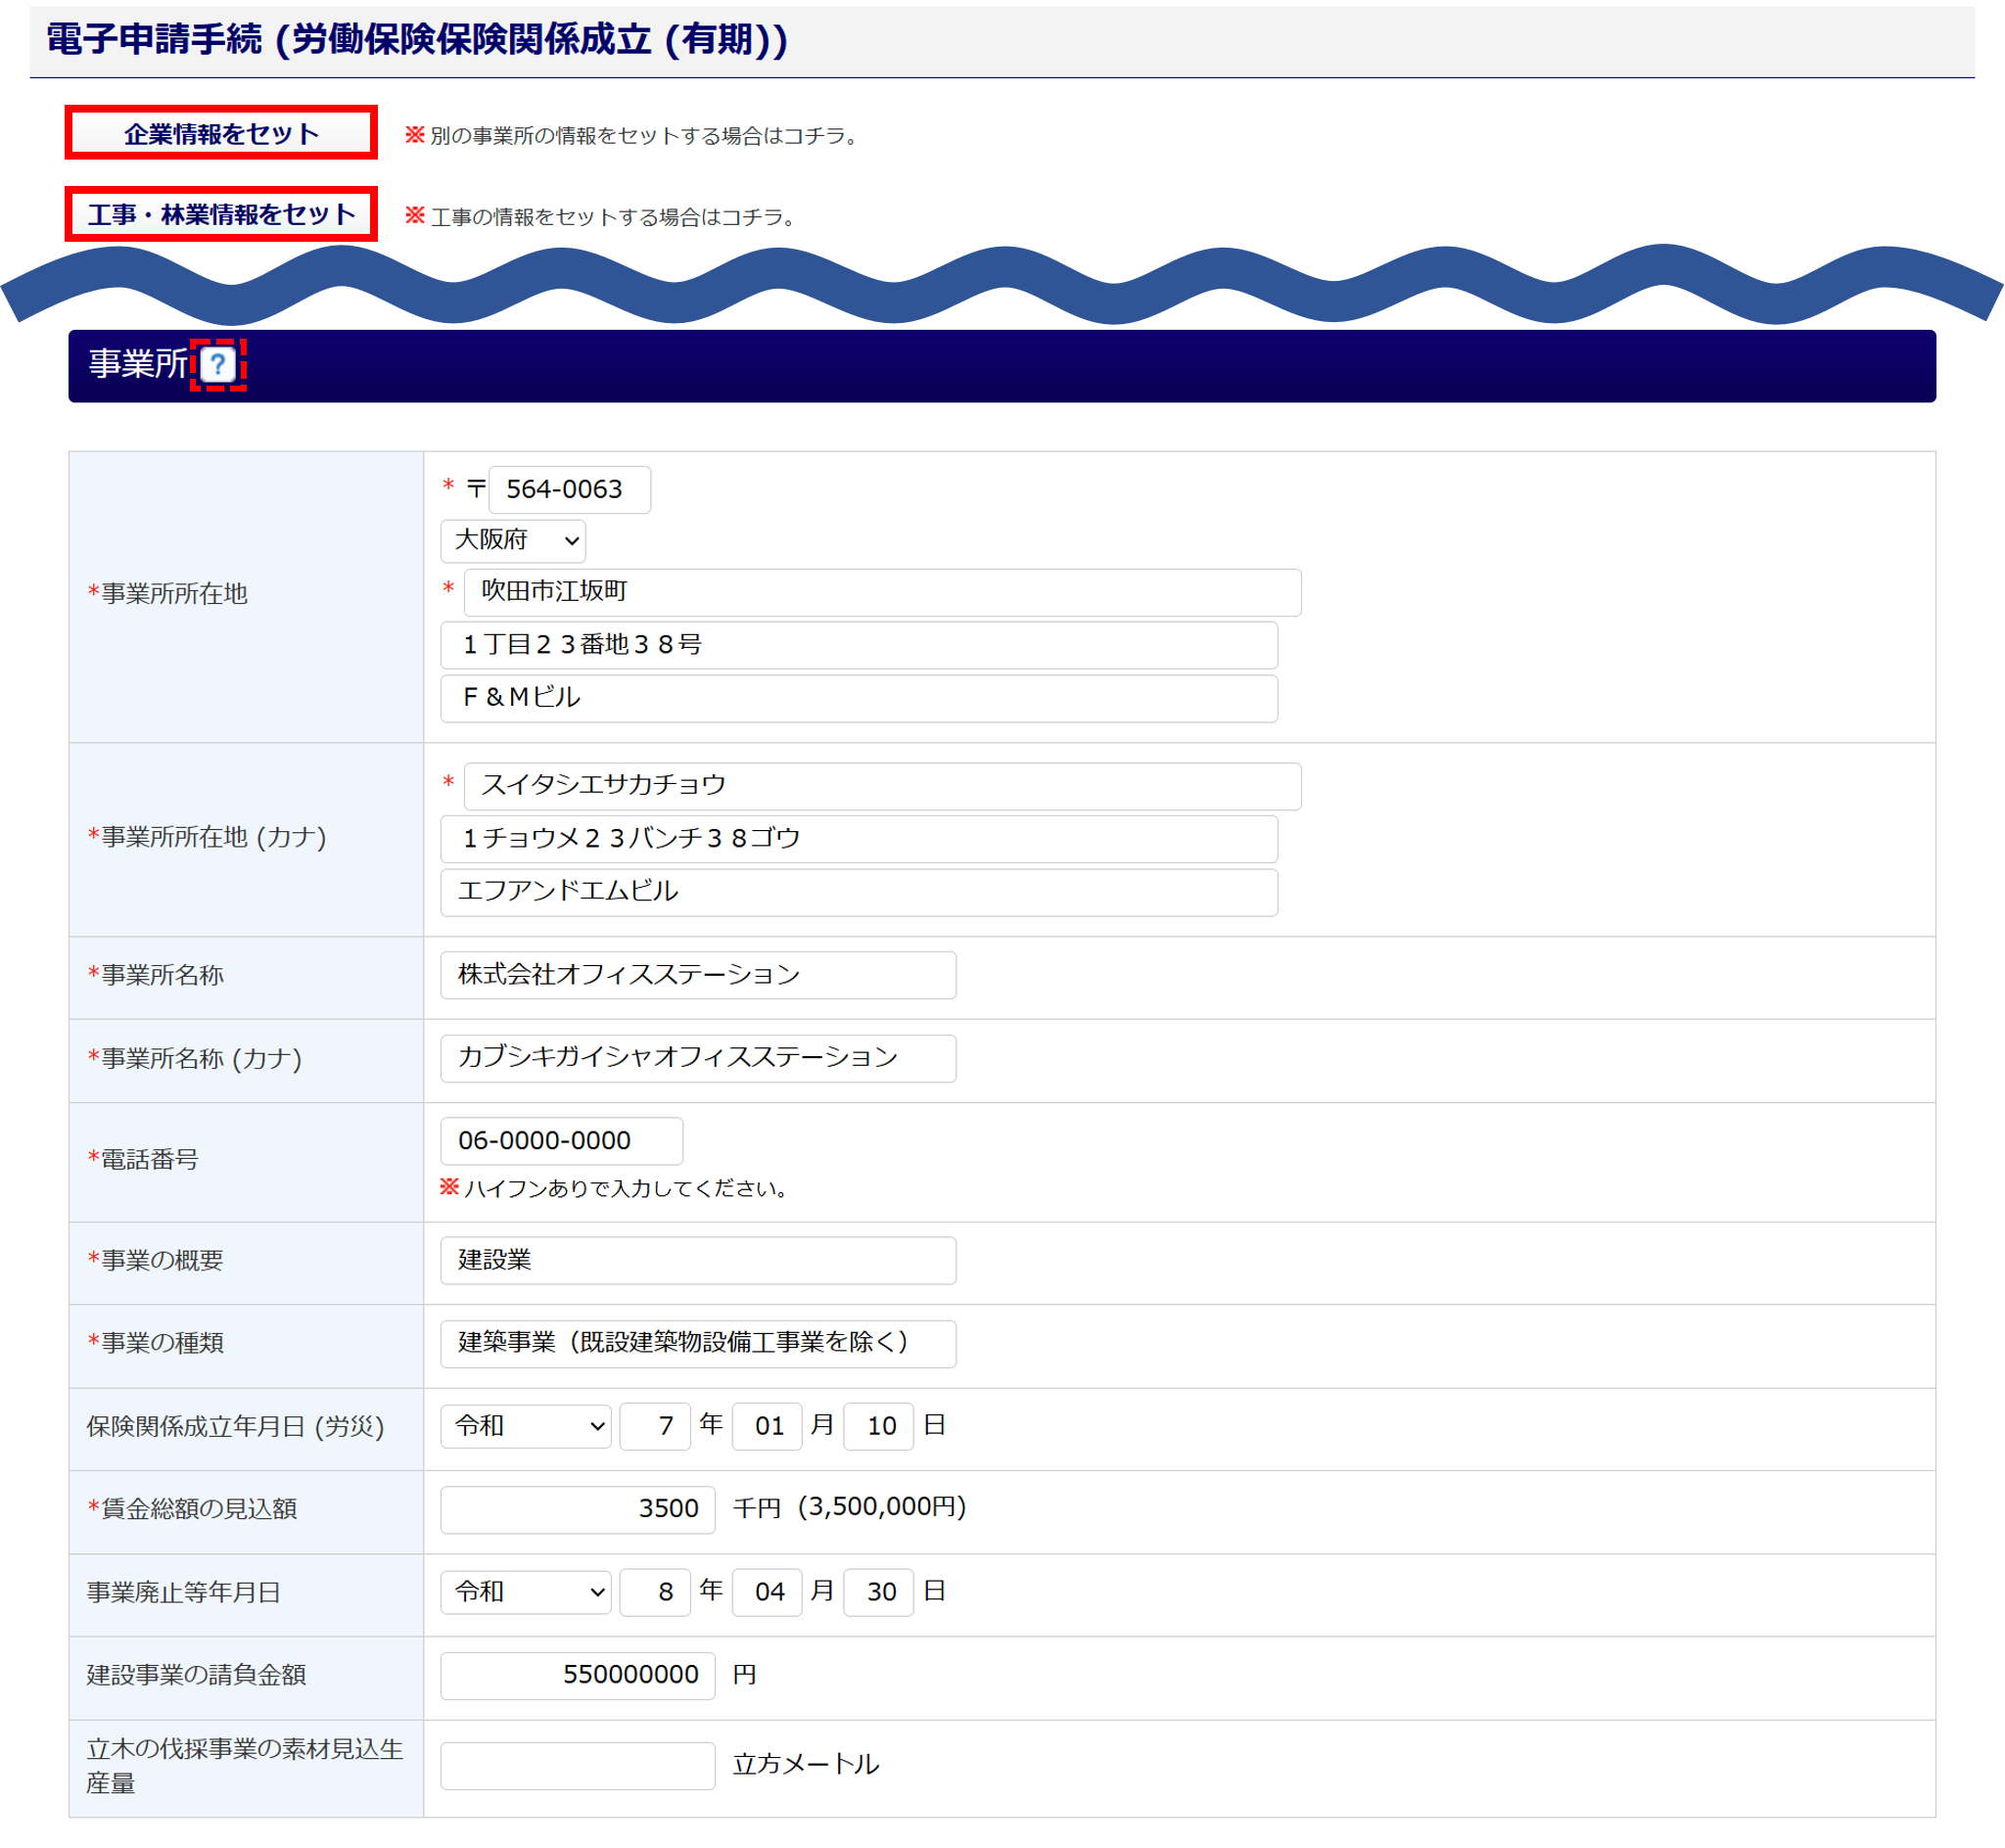
Task: Click the 事業の概要 field containing 建設業
Action: coord(697,1261)
